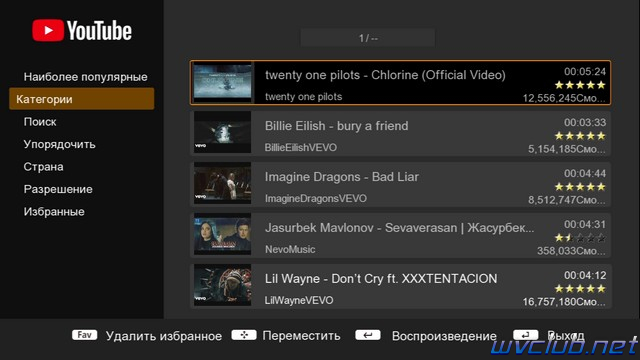640x360 pixels.
Task: Click the Fav key icon
Action: tap(84, 335)
